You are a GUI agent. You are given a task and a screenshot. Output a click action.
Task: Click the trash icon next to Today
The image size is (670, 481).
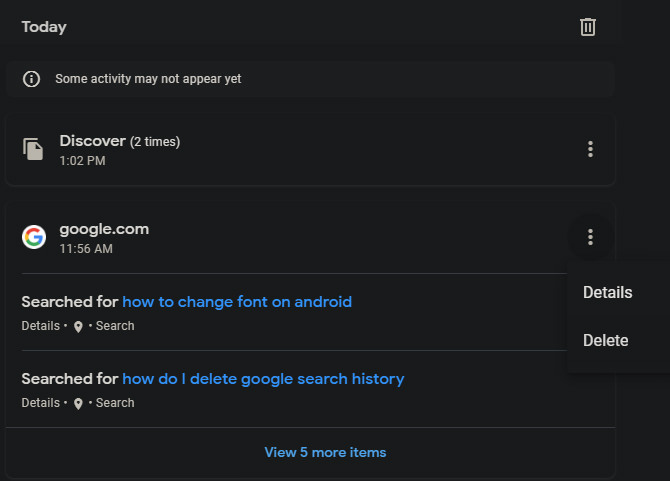[x=588, y=27]
